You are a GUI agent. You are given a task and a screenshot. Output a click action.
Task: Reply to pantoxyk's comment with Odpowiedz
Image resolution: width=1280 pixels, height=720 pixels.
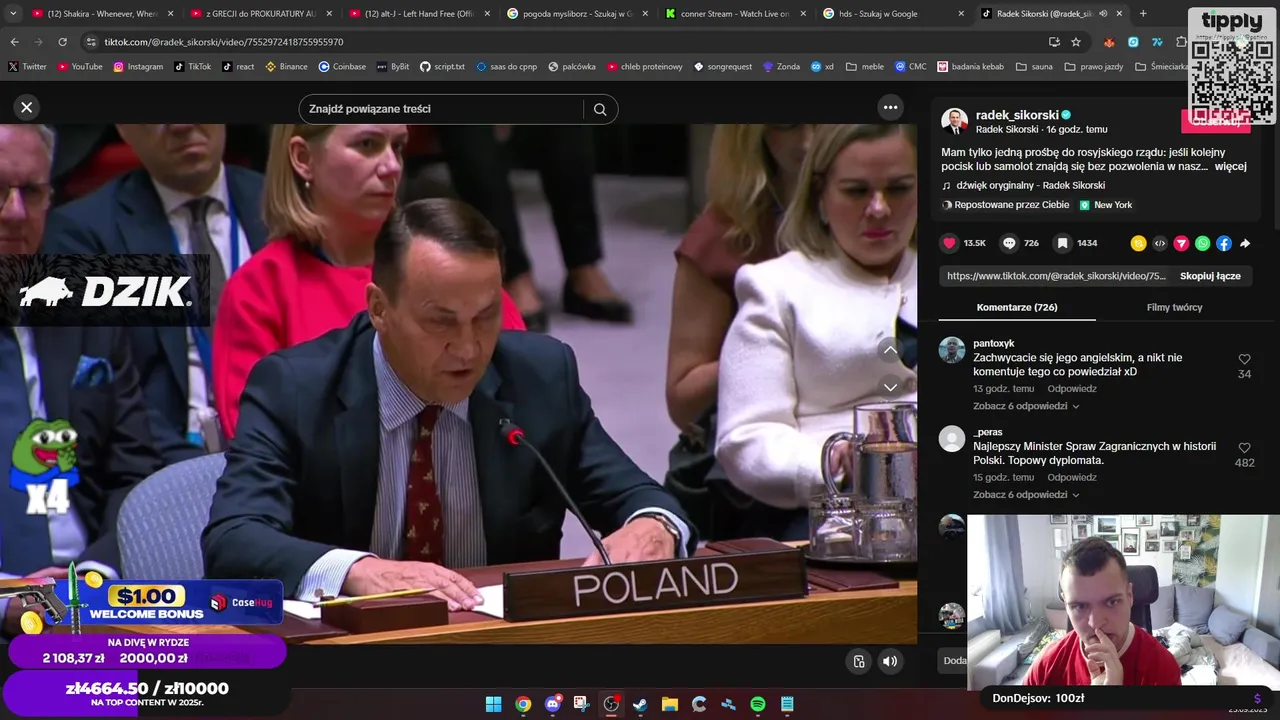1072,389
